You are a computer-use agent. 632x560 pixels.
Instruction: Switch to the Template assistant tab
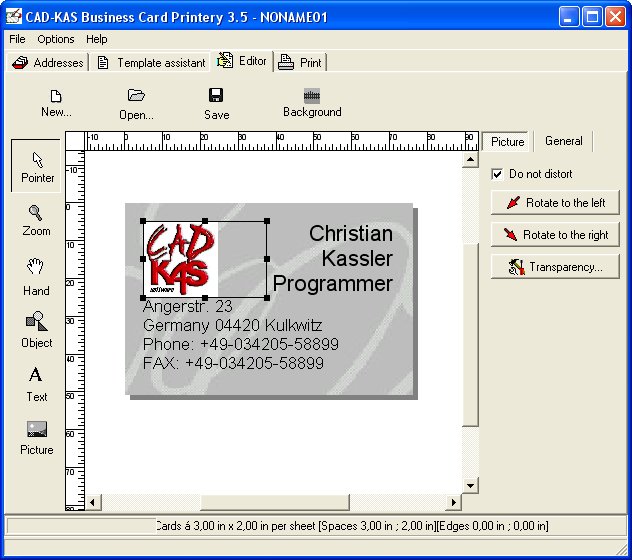(151, 62)
